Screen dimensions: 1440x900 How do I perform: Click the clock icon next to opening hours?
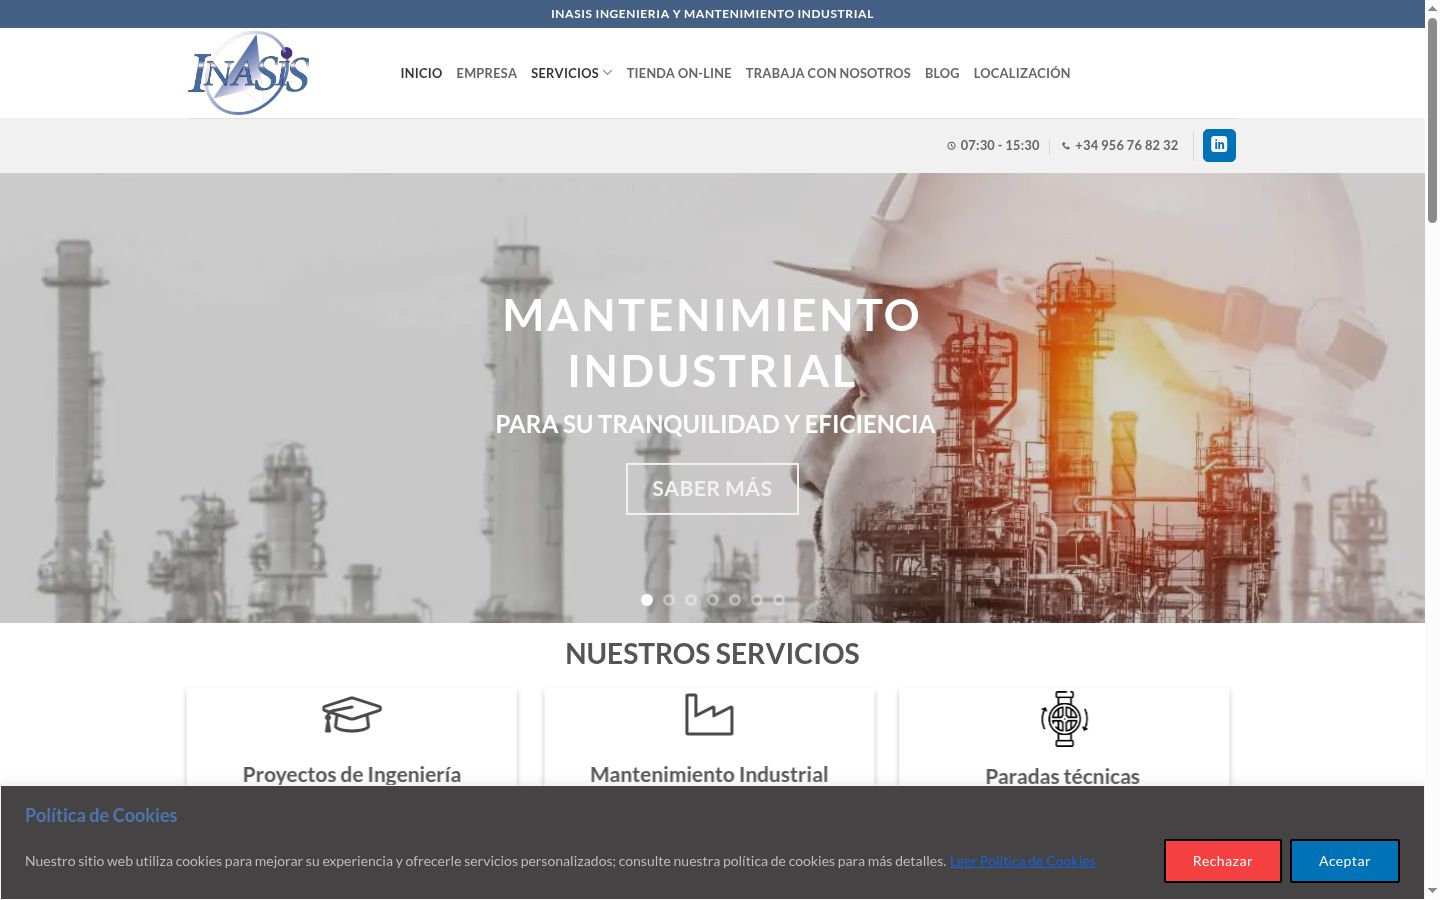point(951,146)
